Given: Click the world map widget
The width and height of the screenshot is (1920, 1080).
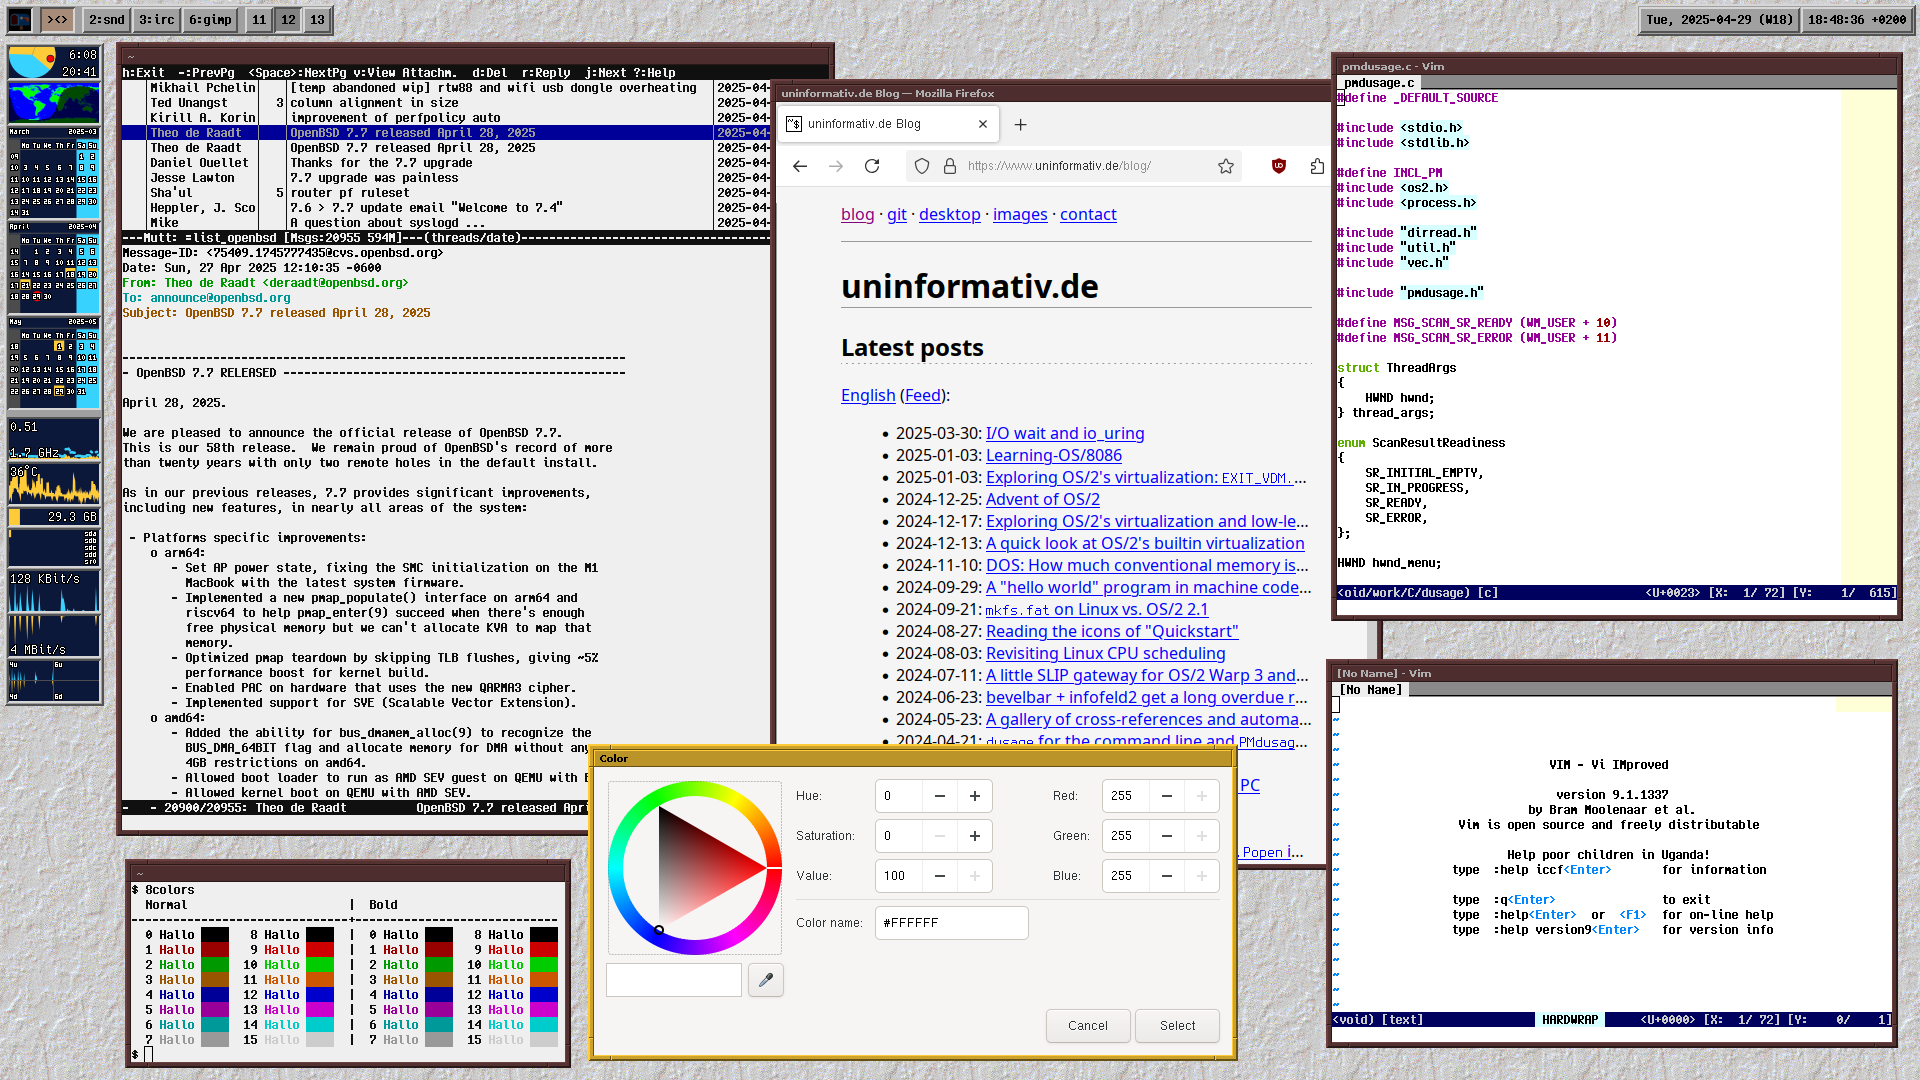Looking at the screenshot, I should coord(54,103).
